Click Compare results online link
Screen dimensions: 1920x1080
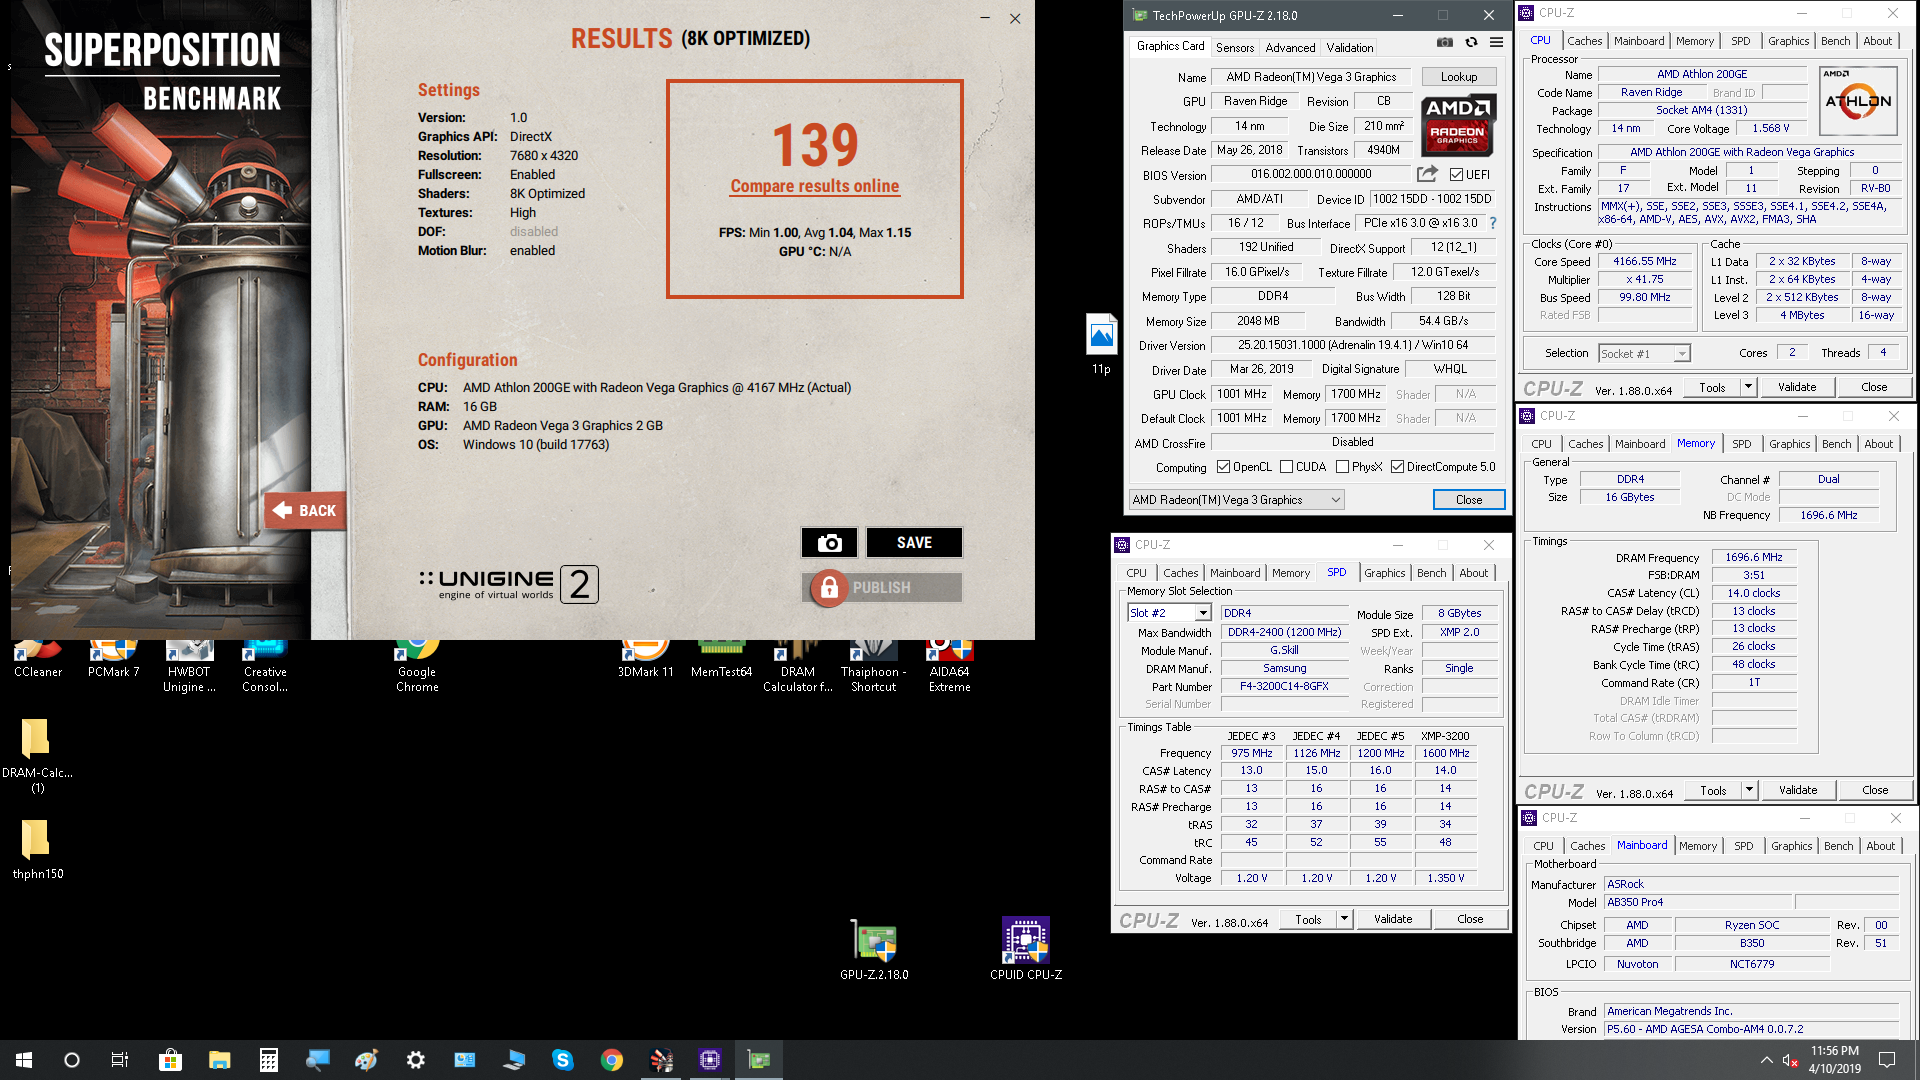tap(814, 186)
